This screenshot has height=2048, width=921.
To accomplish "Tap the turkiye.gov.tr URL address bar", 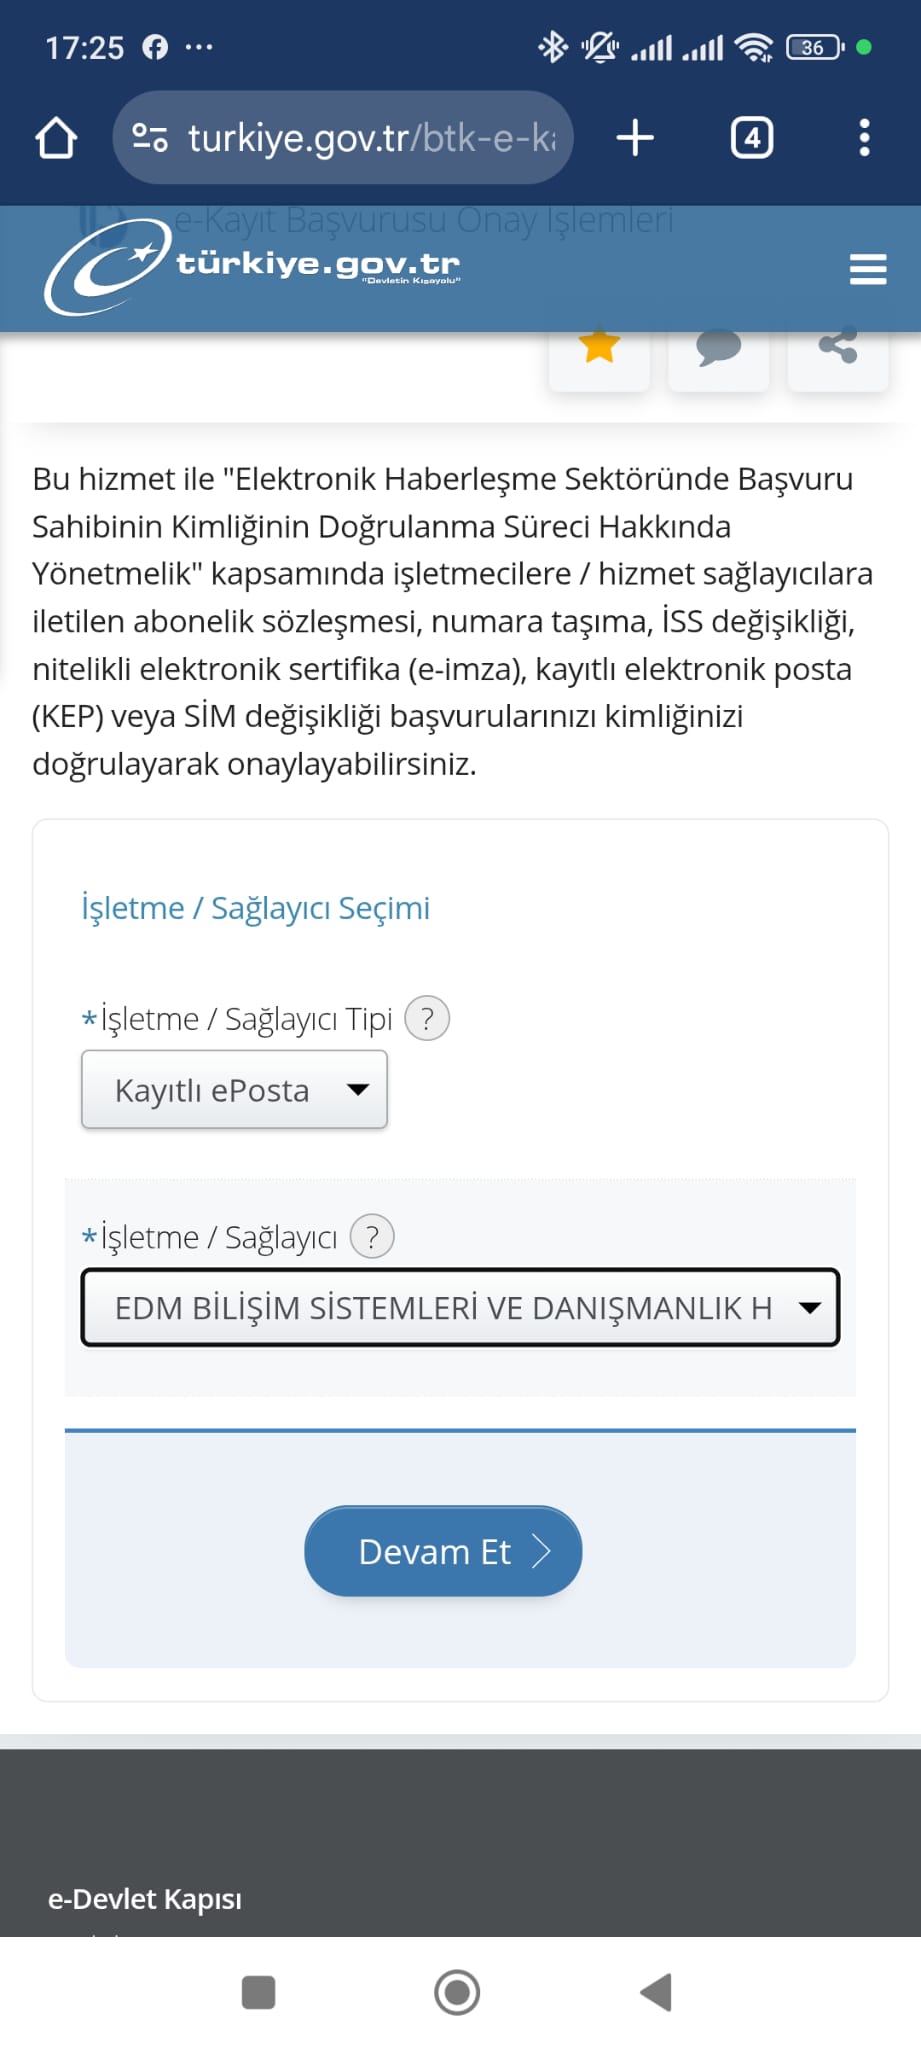I will [x=343, y=138].
